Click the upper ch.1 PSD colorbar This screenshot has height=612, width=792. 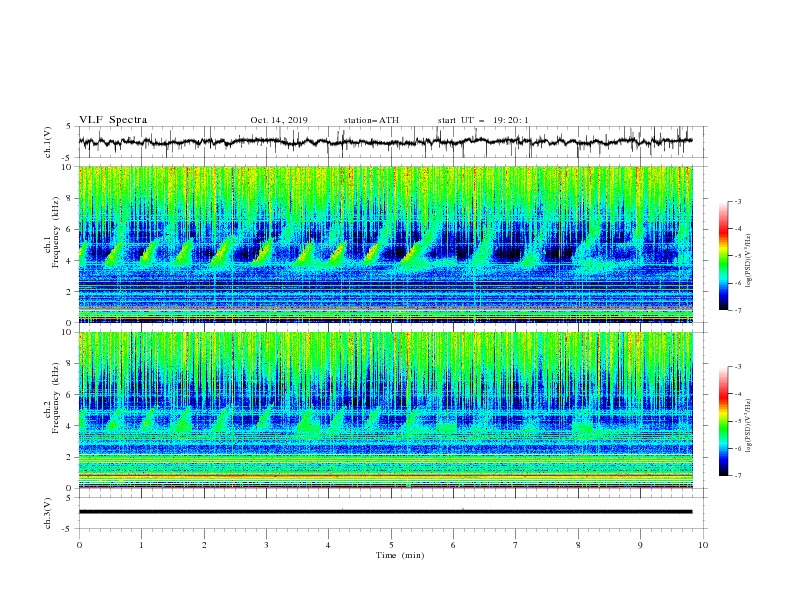coord(724,256)
